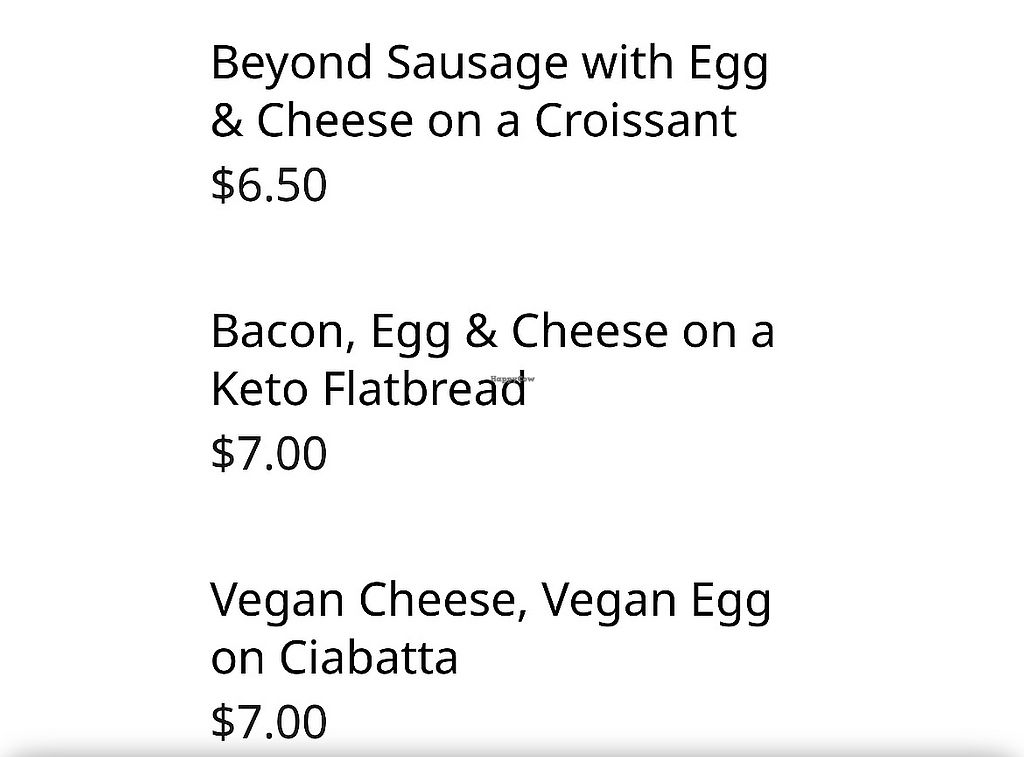Screen dimensions: 1024x757
Task: Open the Vegan Cheese, Vegan Egg item line
Action: click(490, 600)
